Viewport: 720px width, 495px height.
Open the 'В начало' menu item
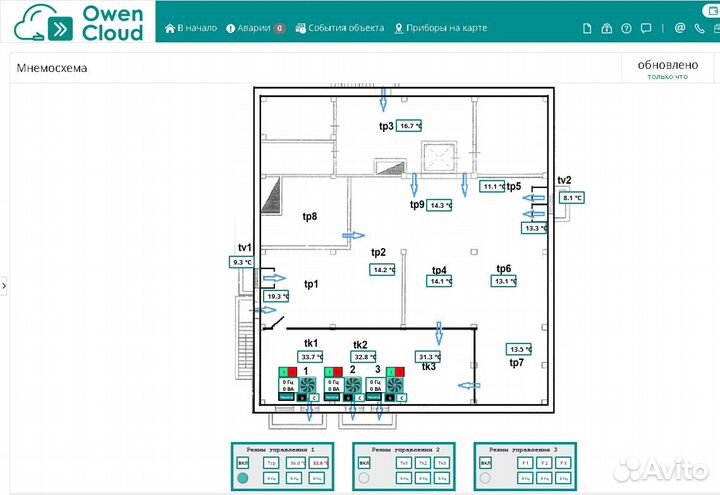click(x=191, y=28)
